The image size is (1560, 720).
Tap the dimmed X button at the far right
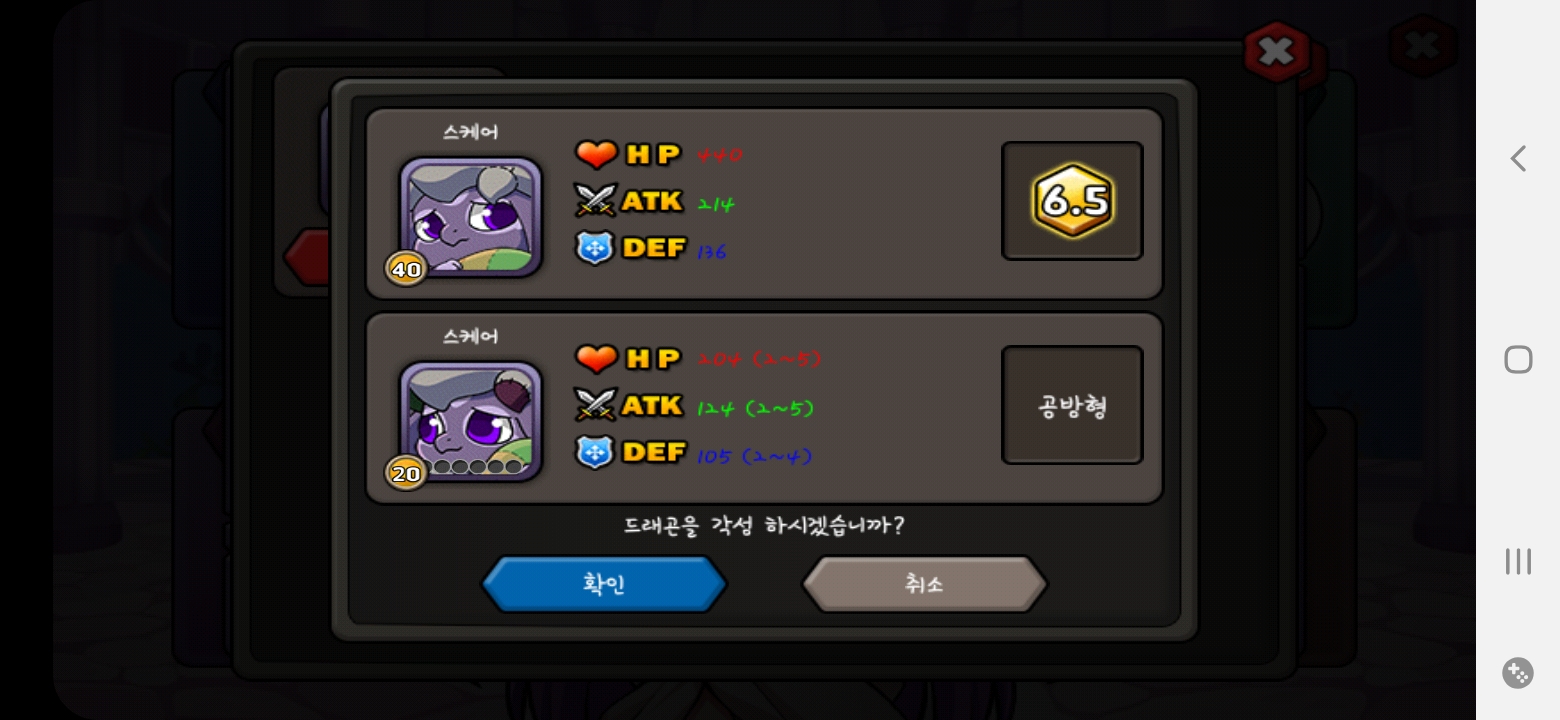pos(1422,46)
